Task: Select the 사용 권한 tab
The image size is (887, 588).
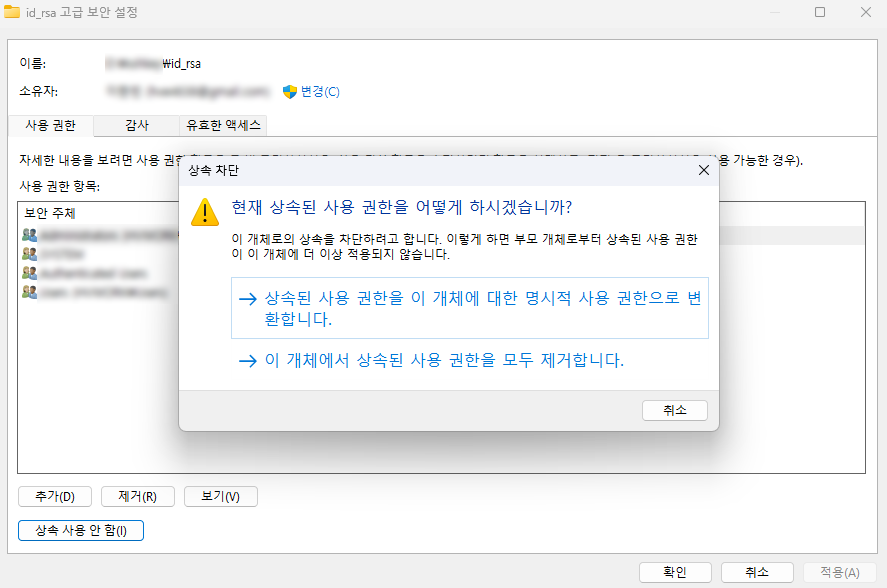Action: [50, 125]
